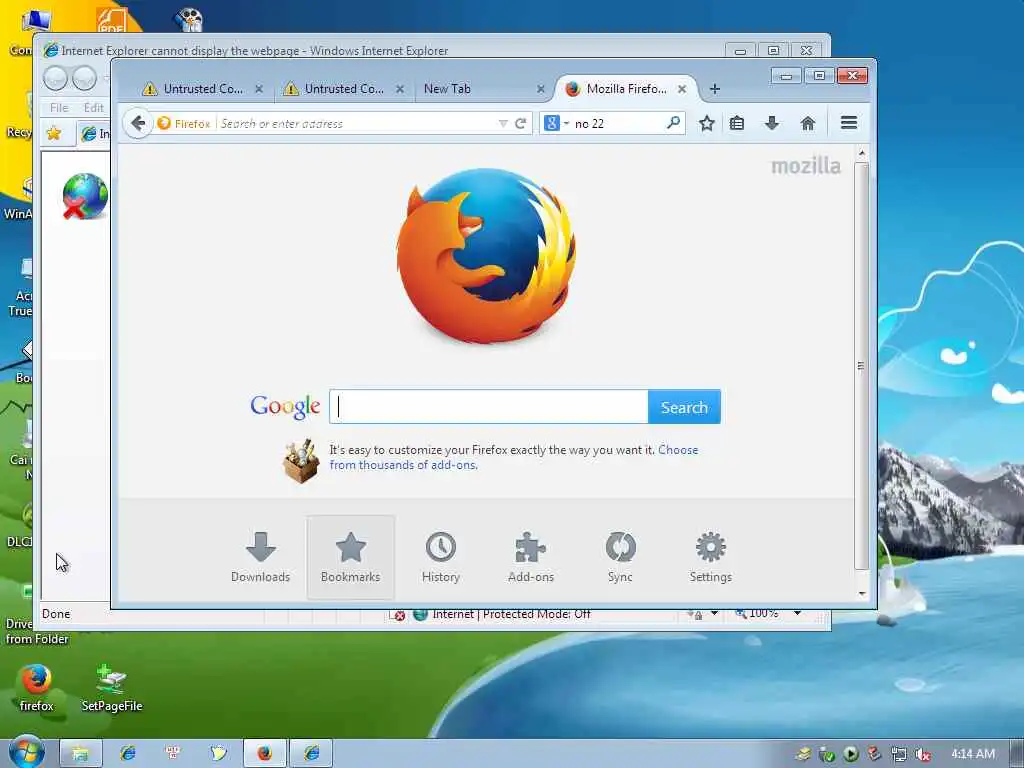The image size is (1024, 768).
Task: Open the file explorer taskbar icon
Action: pyautogui.click(x=80, y=754)
